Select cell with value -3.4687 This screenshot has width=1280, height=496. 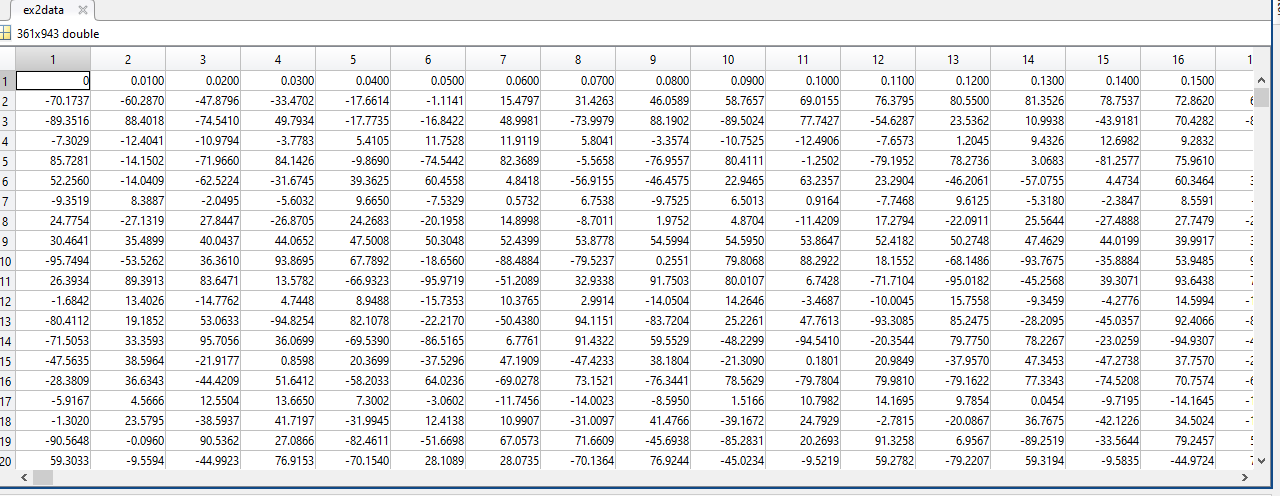(x=804, y=301)
